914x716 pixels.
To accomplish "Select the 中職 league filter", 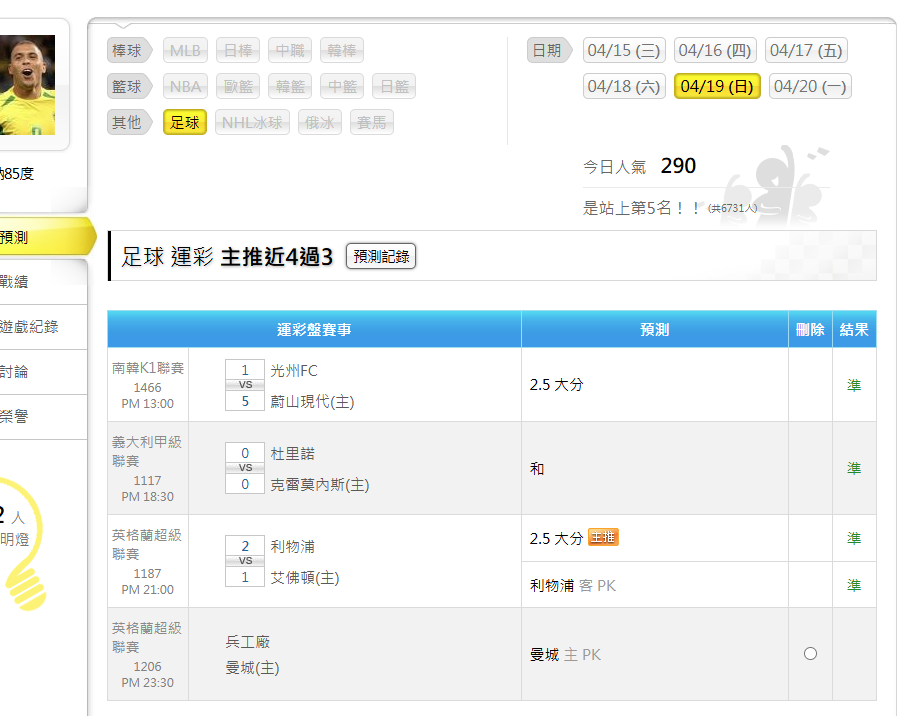I will (290, 51).
